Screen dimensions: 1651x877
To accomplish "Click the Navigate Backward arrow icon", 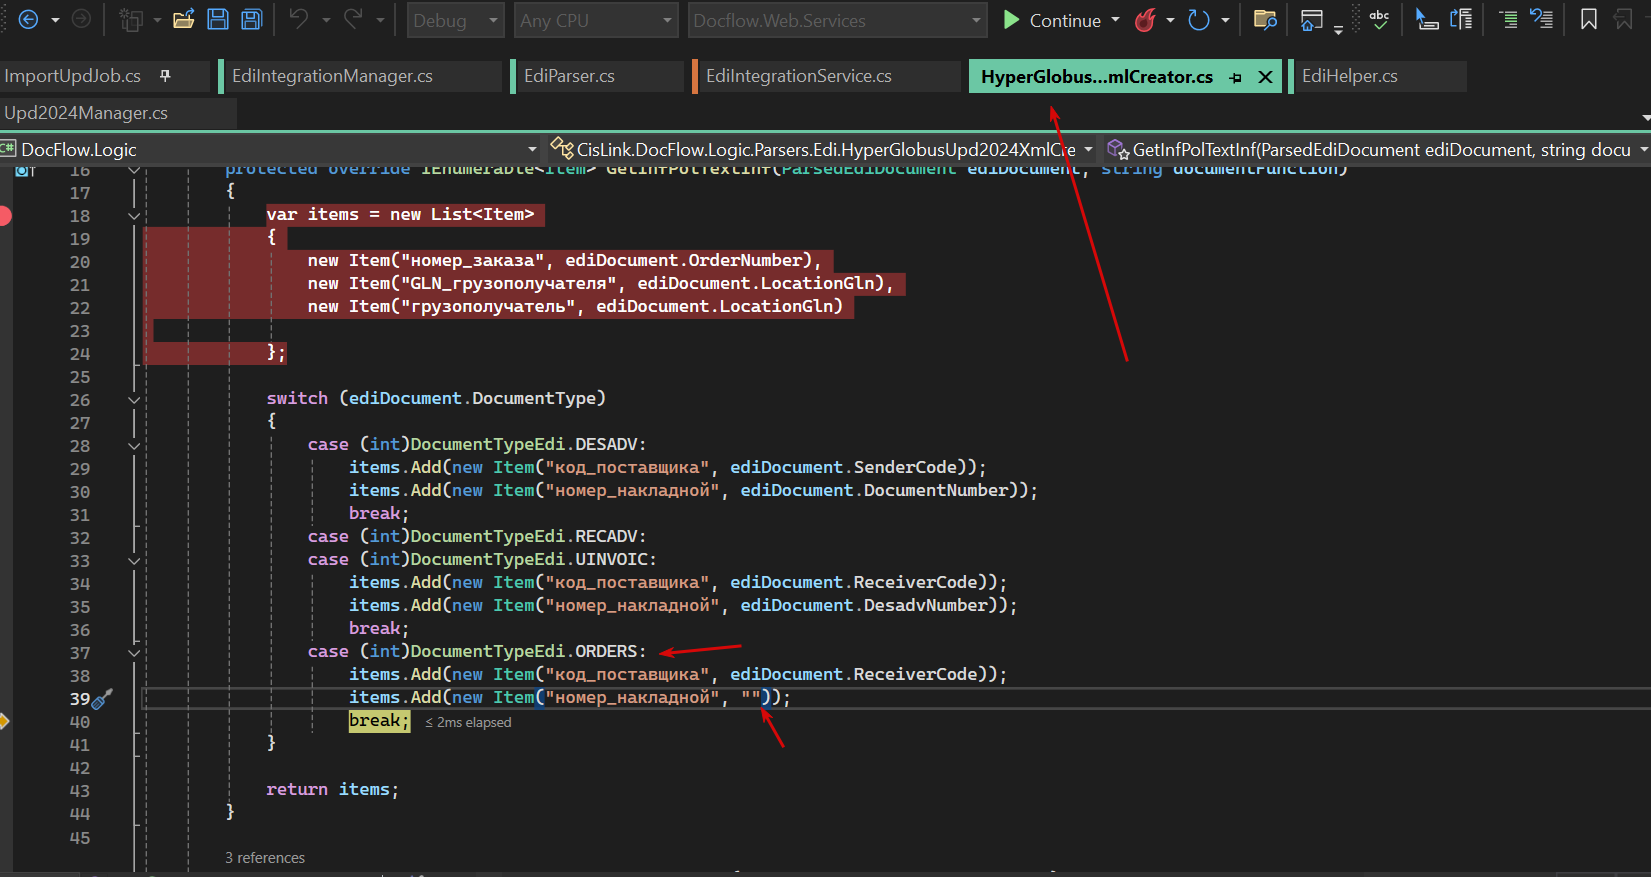I will pos(28,20).
